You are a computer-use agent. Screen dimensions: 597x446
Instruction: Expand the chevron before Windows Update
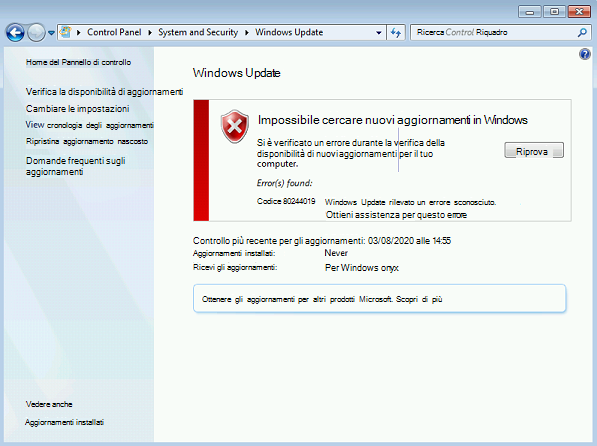click(x=247, y=33)
